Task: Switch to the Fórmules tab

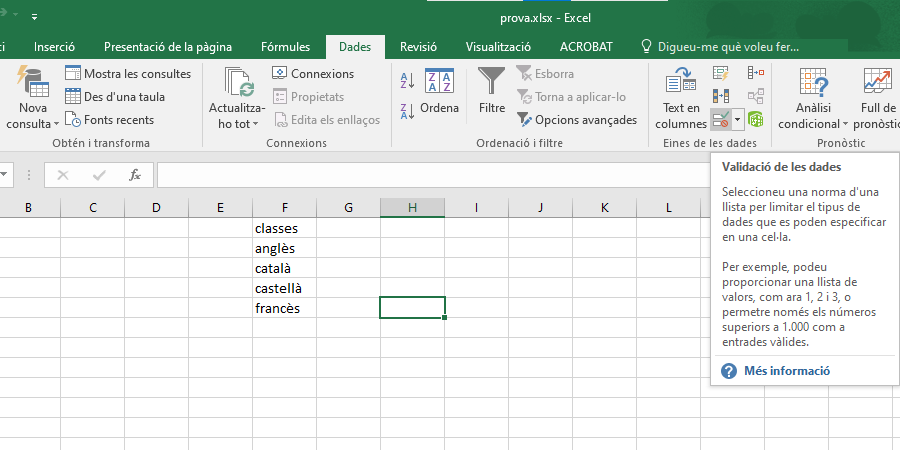Action: (x=285, y=46)
